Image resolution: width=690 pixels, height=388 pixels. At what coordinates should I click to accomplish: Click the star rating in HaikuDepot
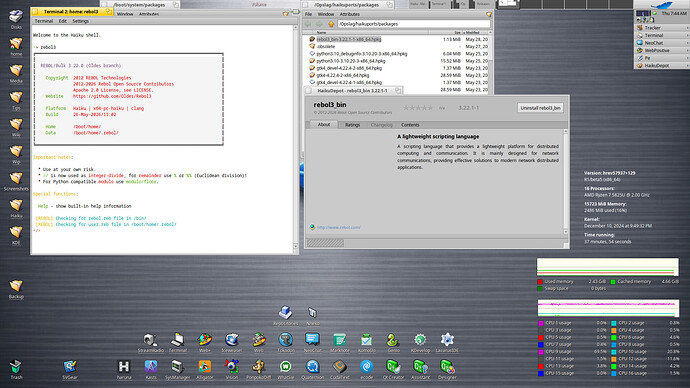coord(418,108)
